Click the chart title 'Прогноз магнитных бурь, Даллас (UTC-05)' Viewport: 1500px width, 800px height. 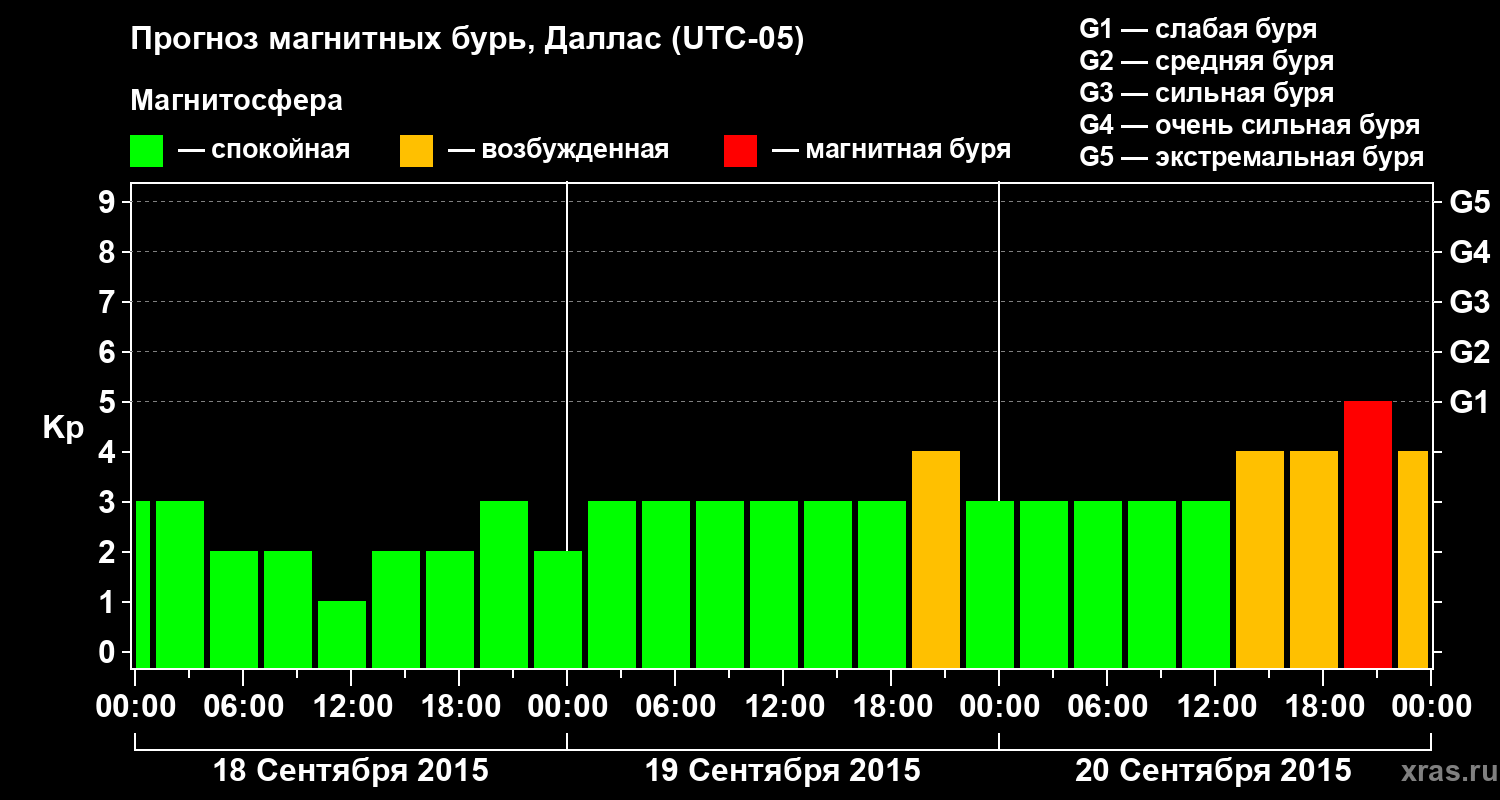467,40
